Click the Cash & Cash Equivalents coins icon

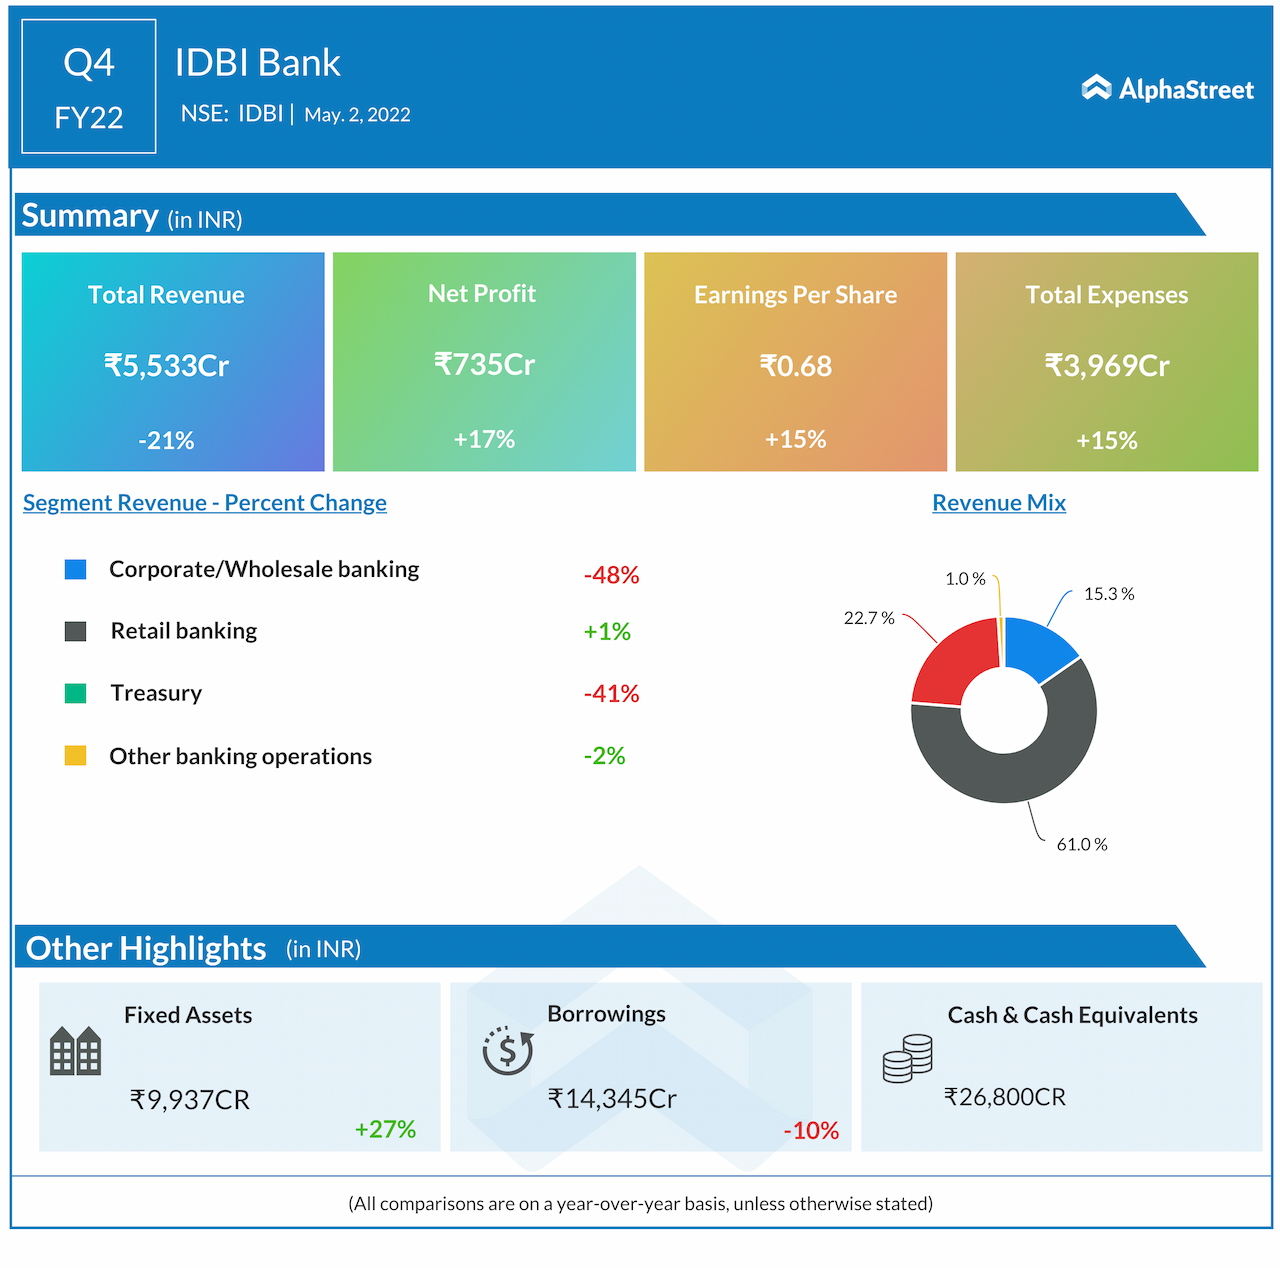tap(907, 1059)
